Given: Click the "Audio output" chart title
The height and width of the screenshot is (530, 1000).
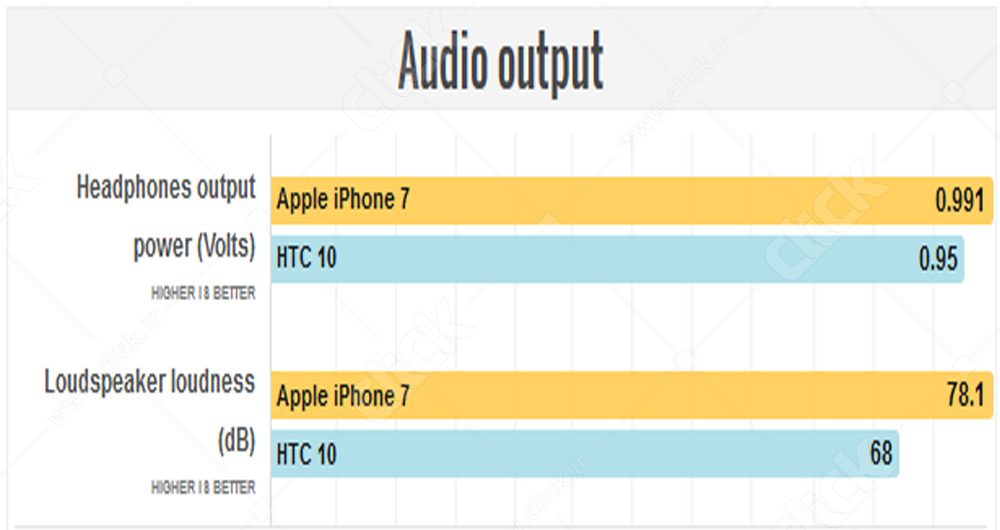Looking at the screenshot, I should click(501, 62).
